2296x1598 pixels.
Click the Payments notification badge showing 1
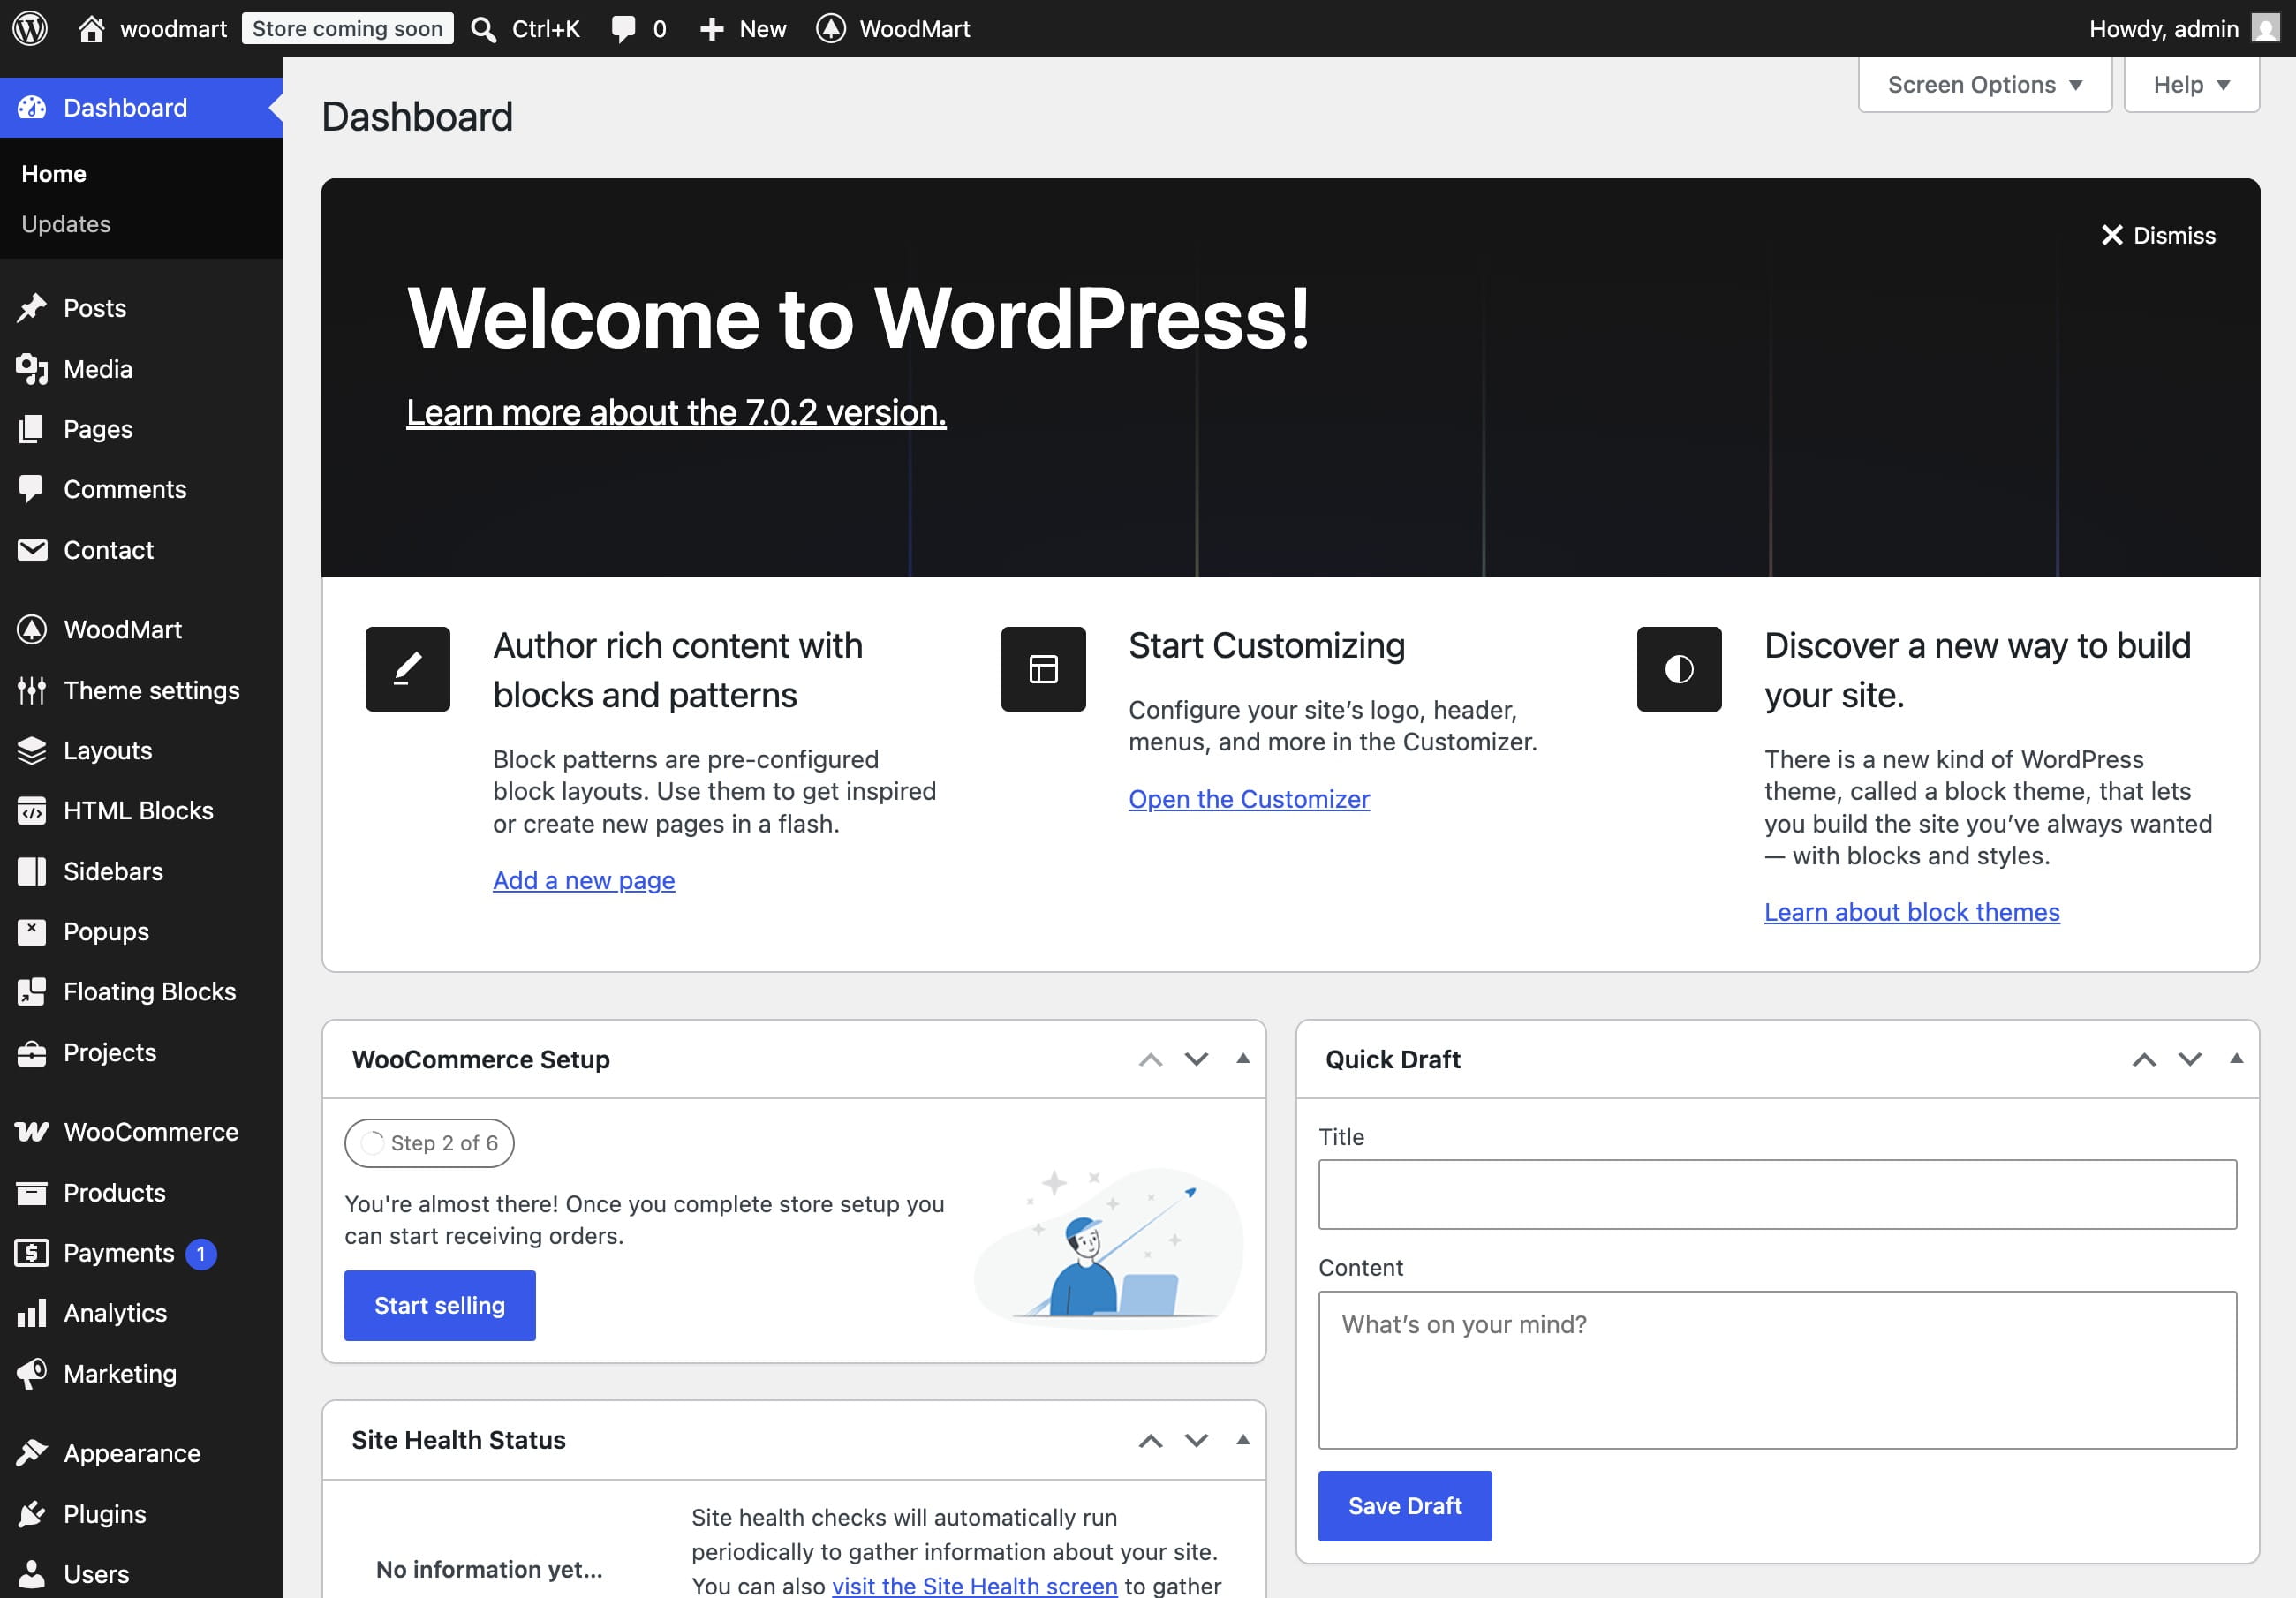coord(201,1253)
